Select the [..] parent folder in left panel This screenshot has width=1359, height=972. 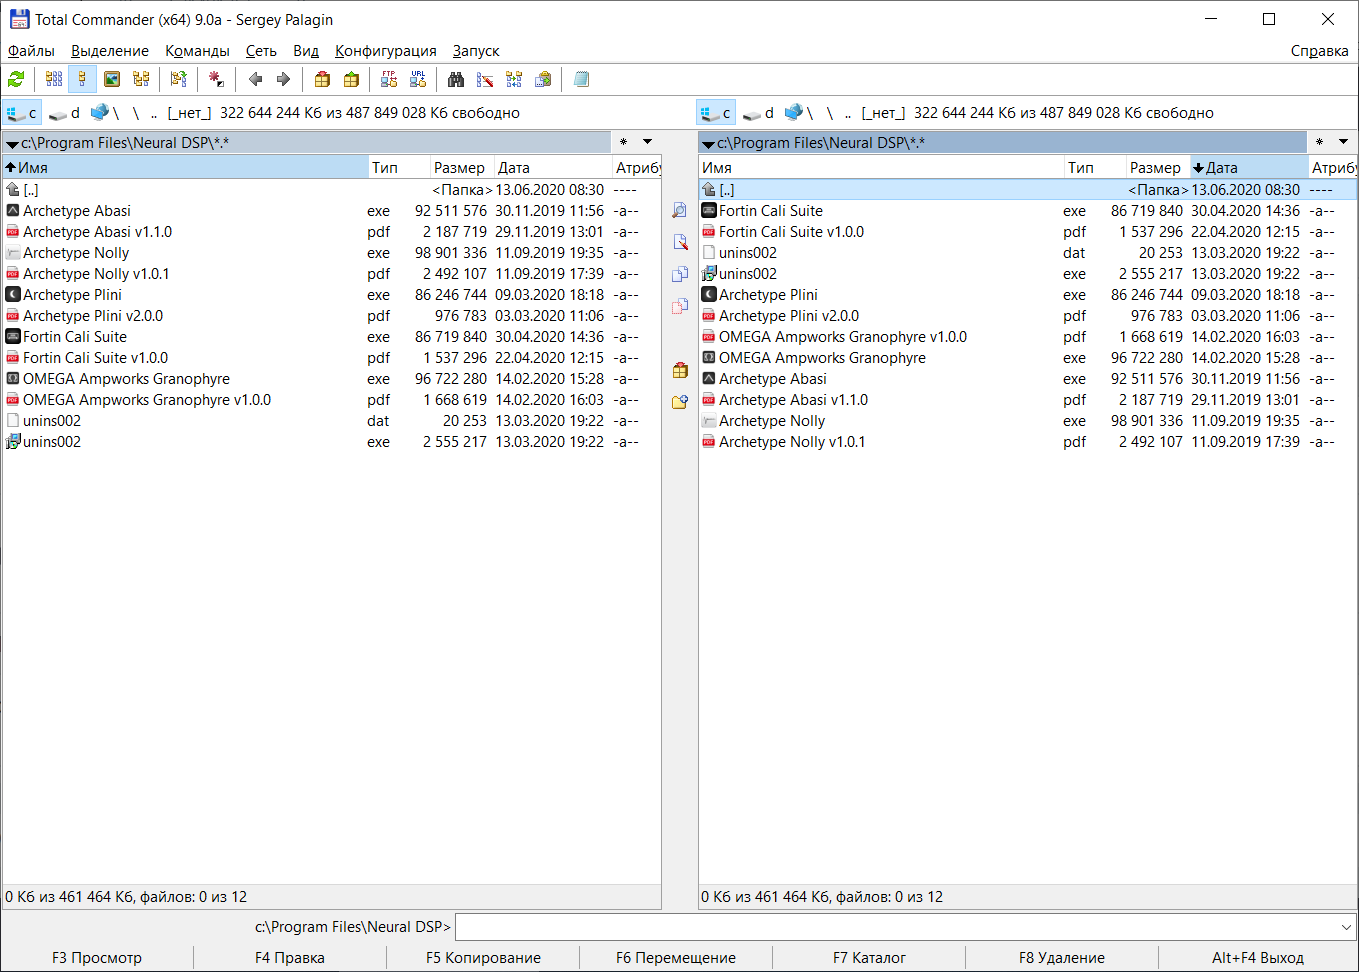click(x=331, y=189)
